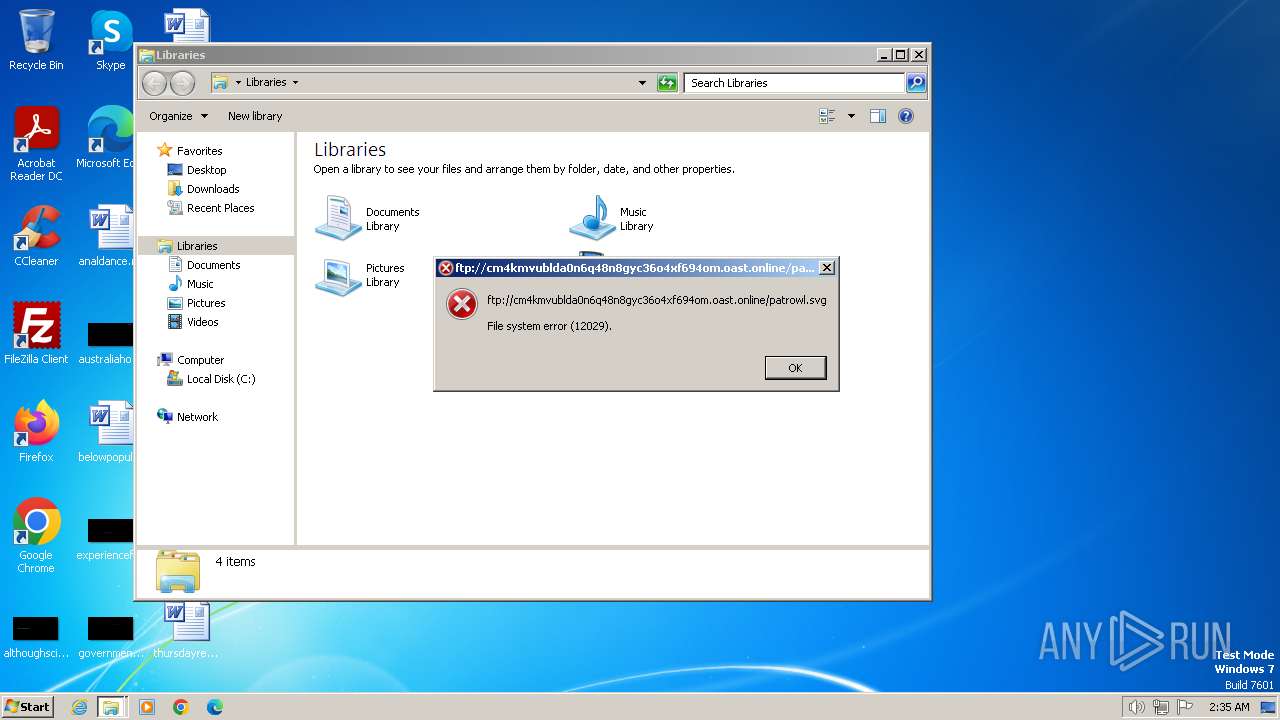The image size is (1280, 720).
Task: Refresh the Libraries address bar
Action: (667, 83)
